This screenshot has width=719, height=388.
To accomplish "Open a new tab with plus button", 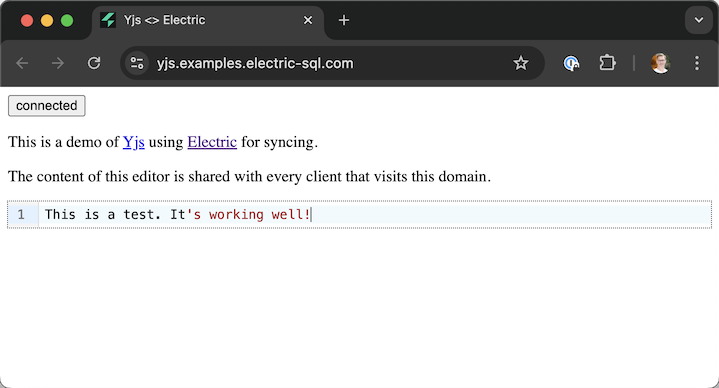I will point(344,20).
